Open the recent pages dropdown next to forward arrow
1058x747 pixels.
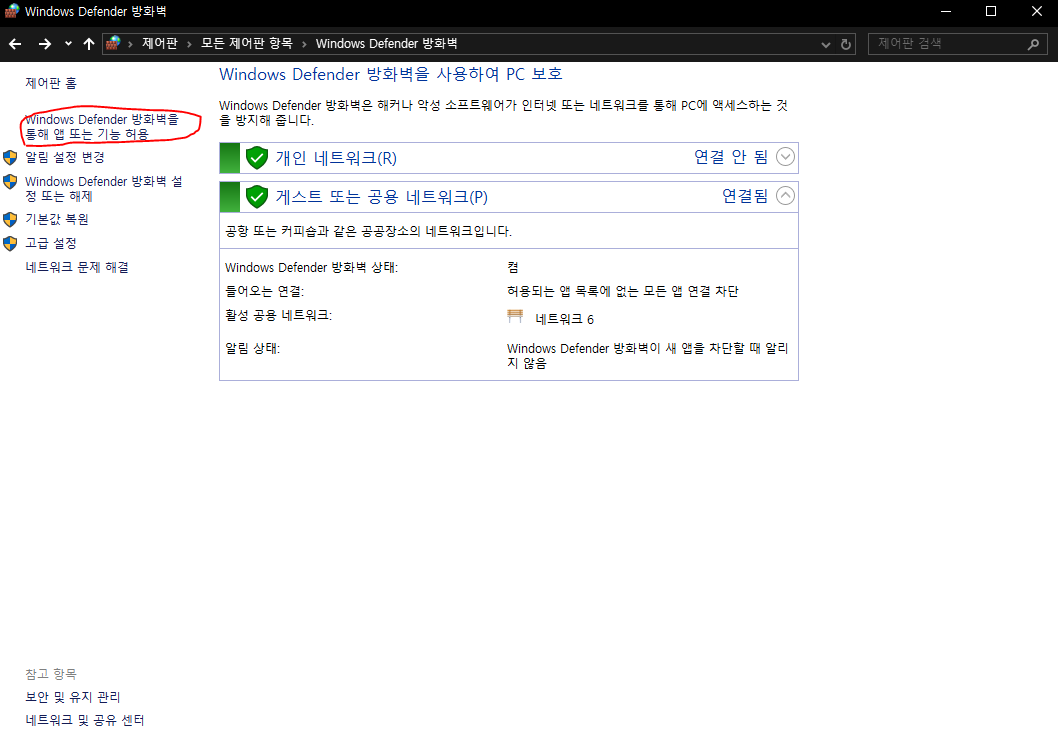tap(67, 43)
